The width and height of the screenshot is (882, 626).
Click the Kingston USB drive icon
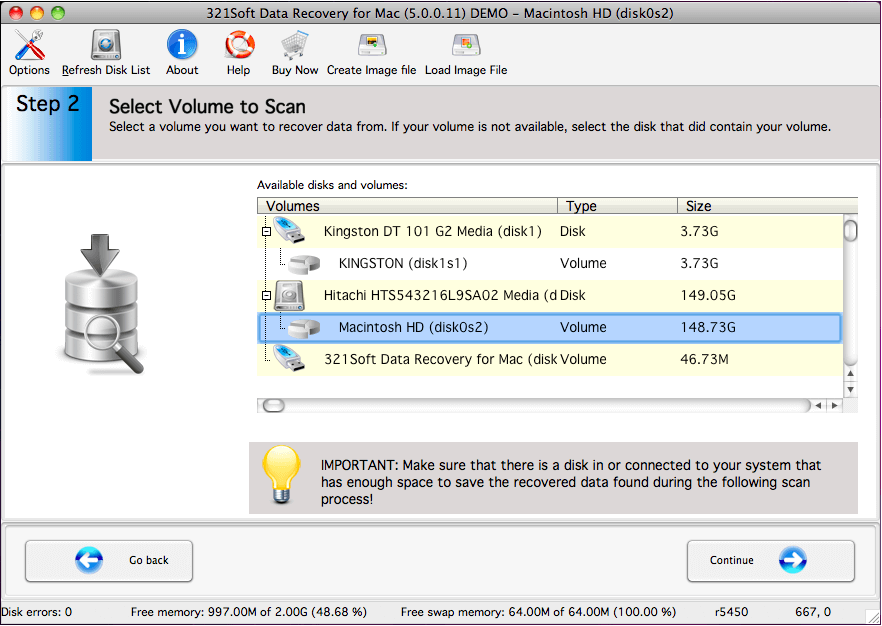tap(289, 231)
